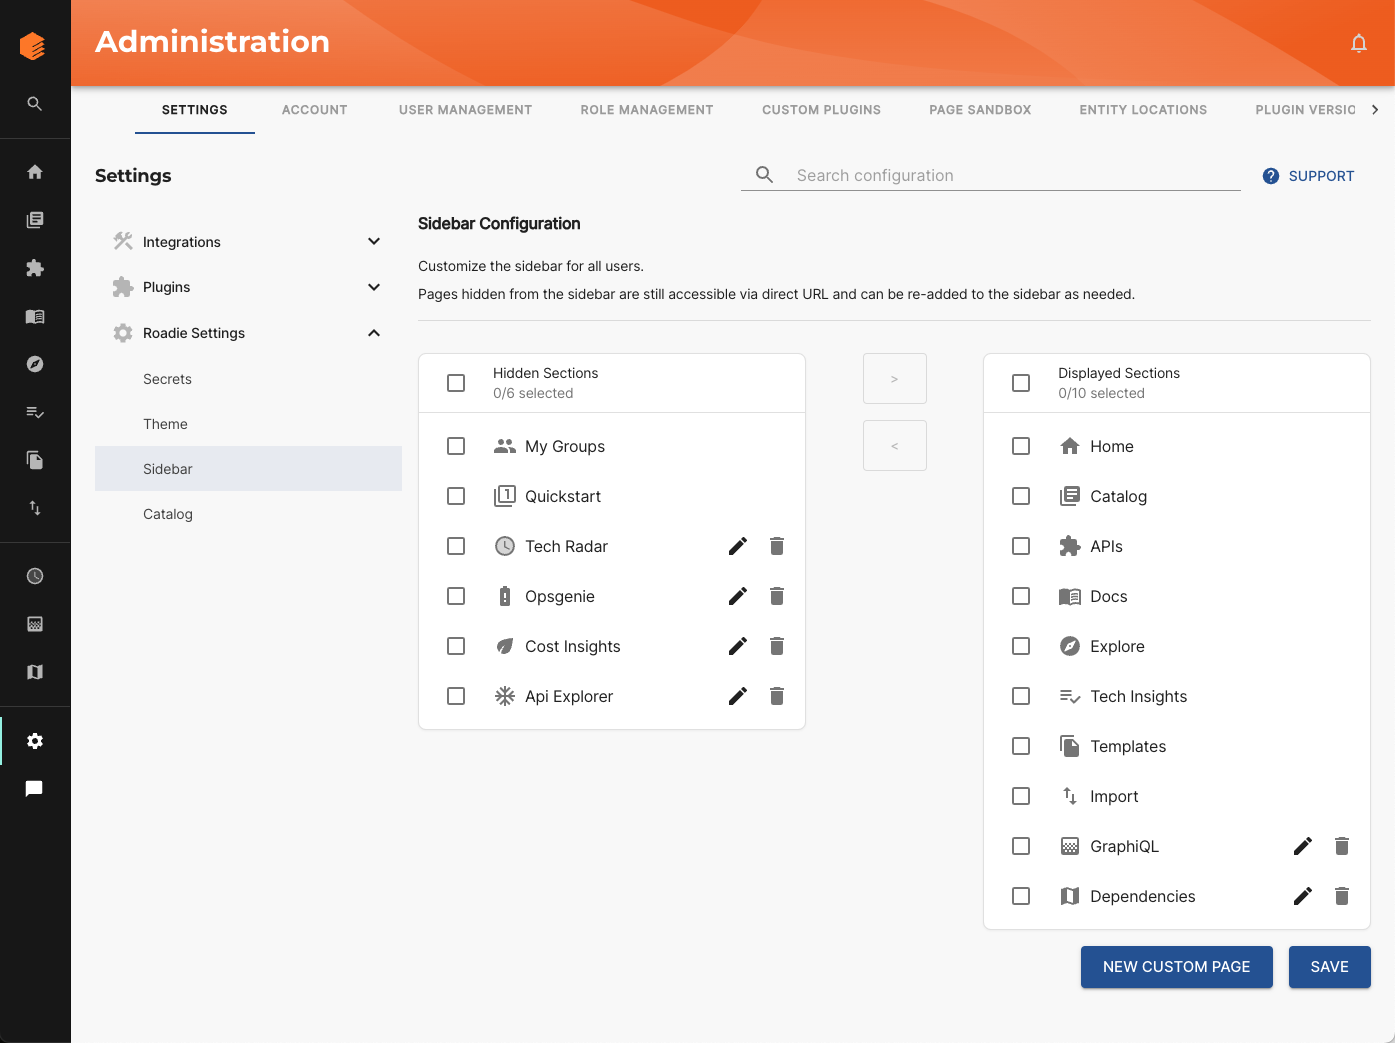Screen dimensions: 1395x1043
Task: Select the Sidebar settings item
Action: 248,469
